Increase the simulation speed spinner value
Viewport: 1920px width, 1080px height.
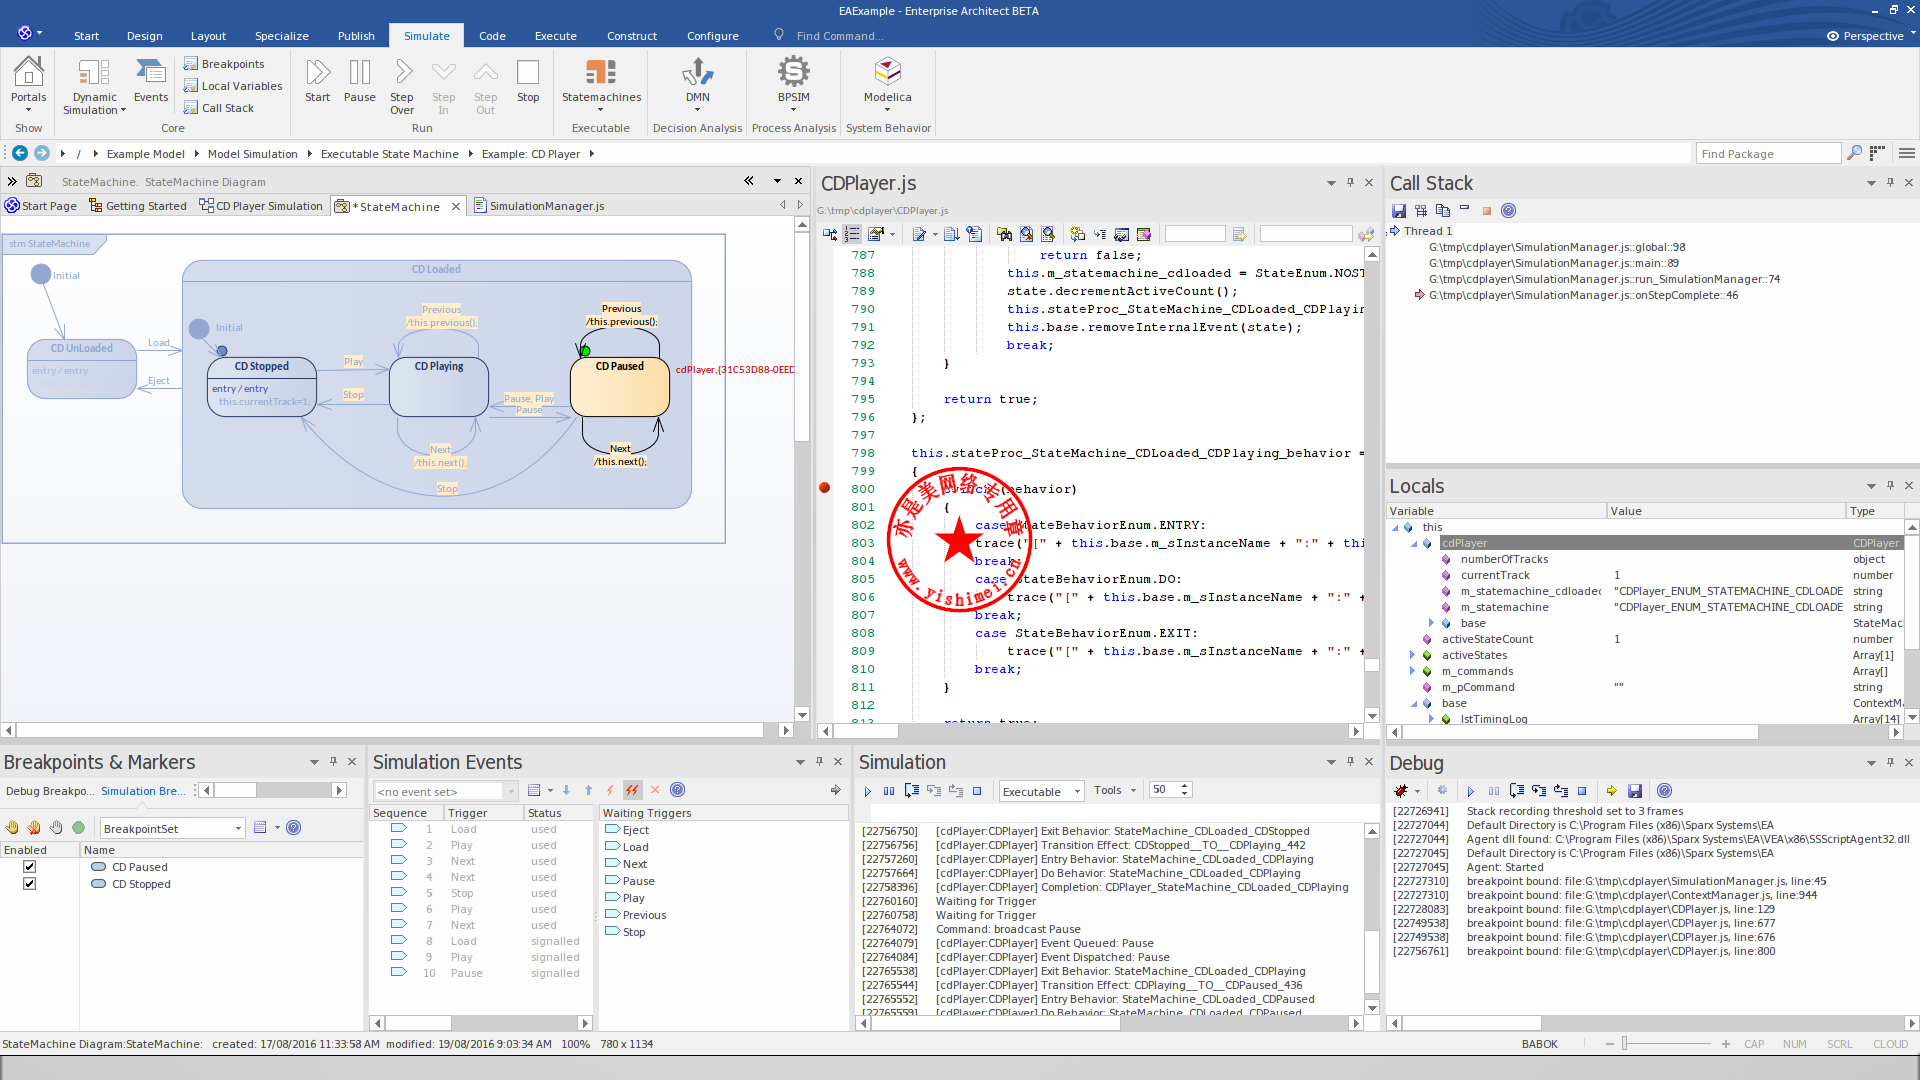(x=1185, y=786)
